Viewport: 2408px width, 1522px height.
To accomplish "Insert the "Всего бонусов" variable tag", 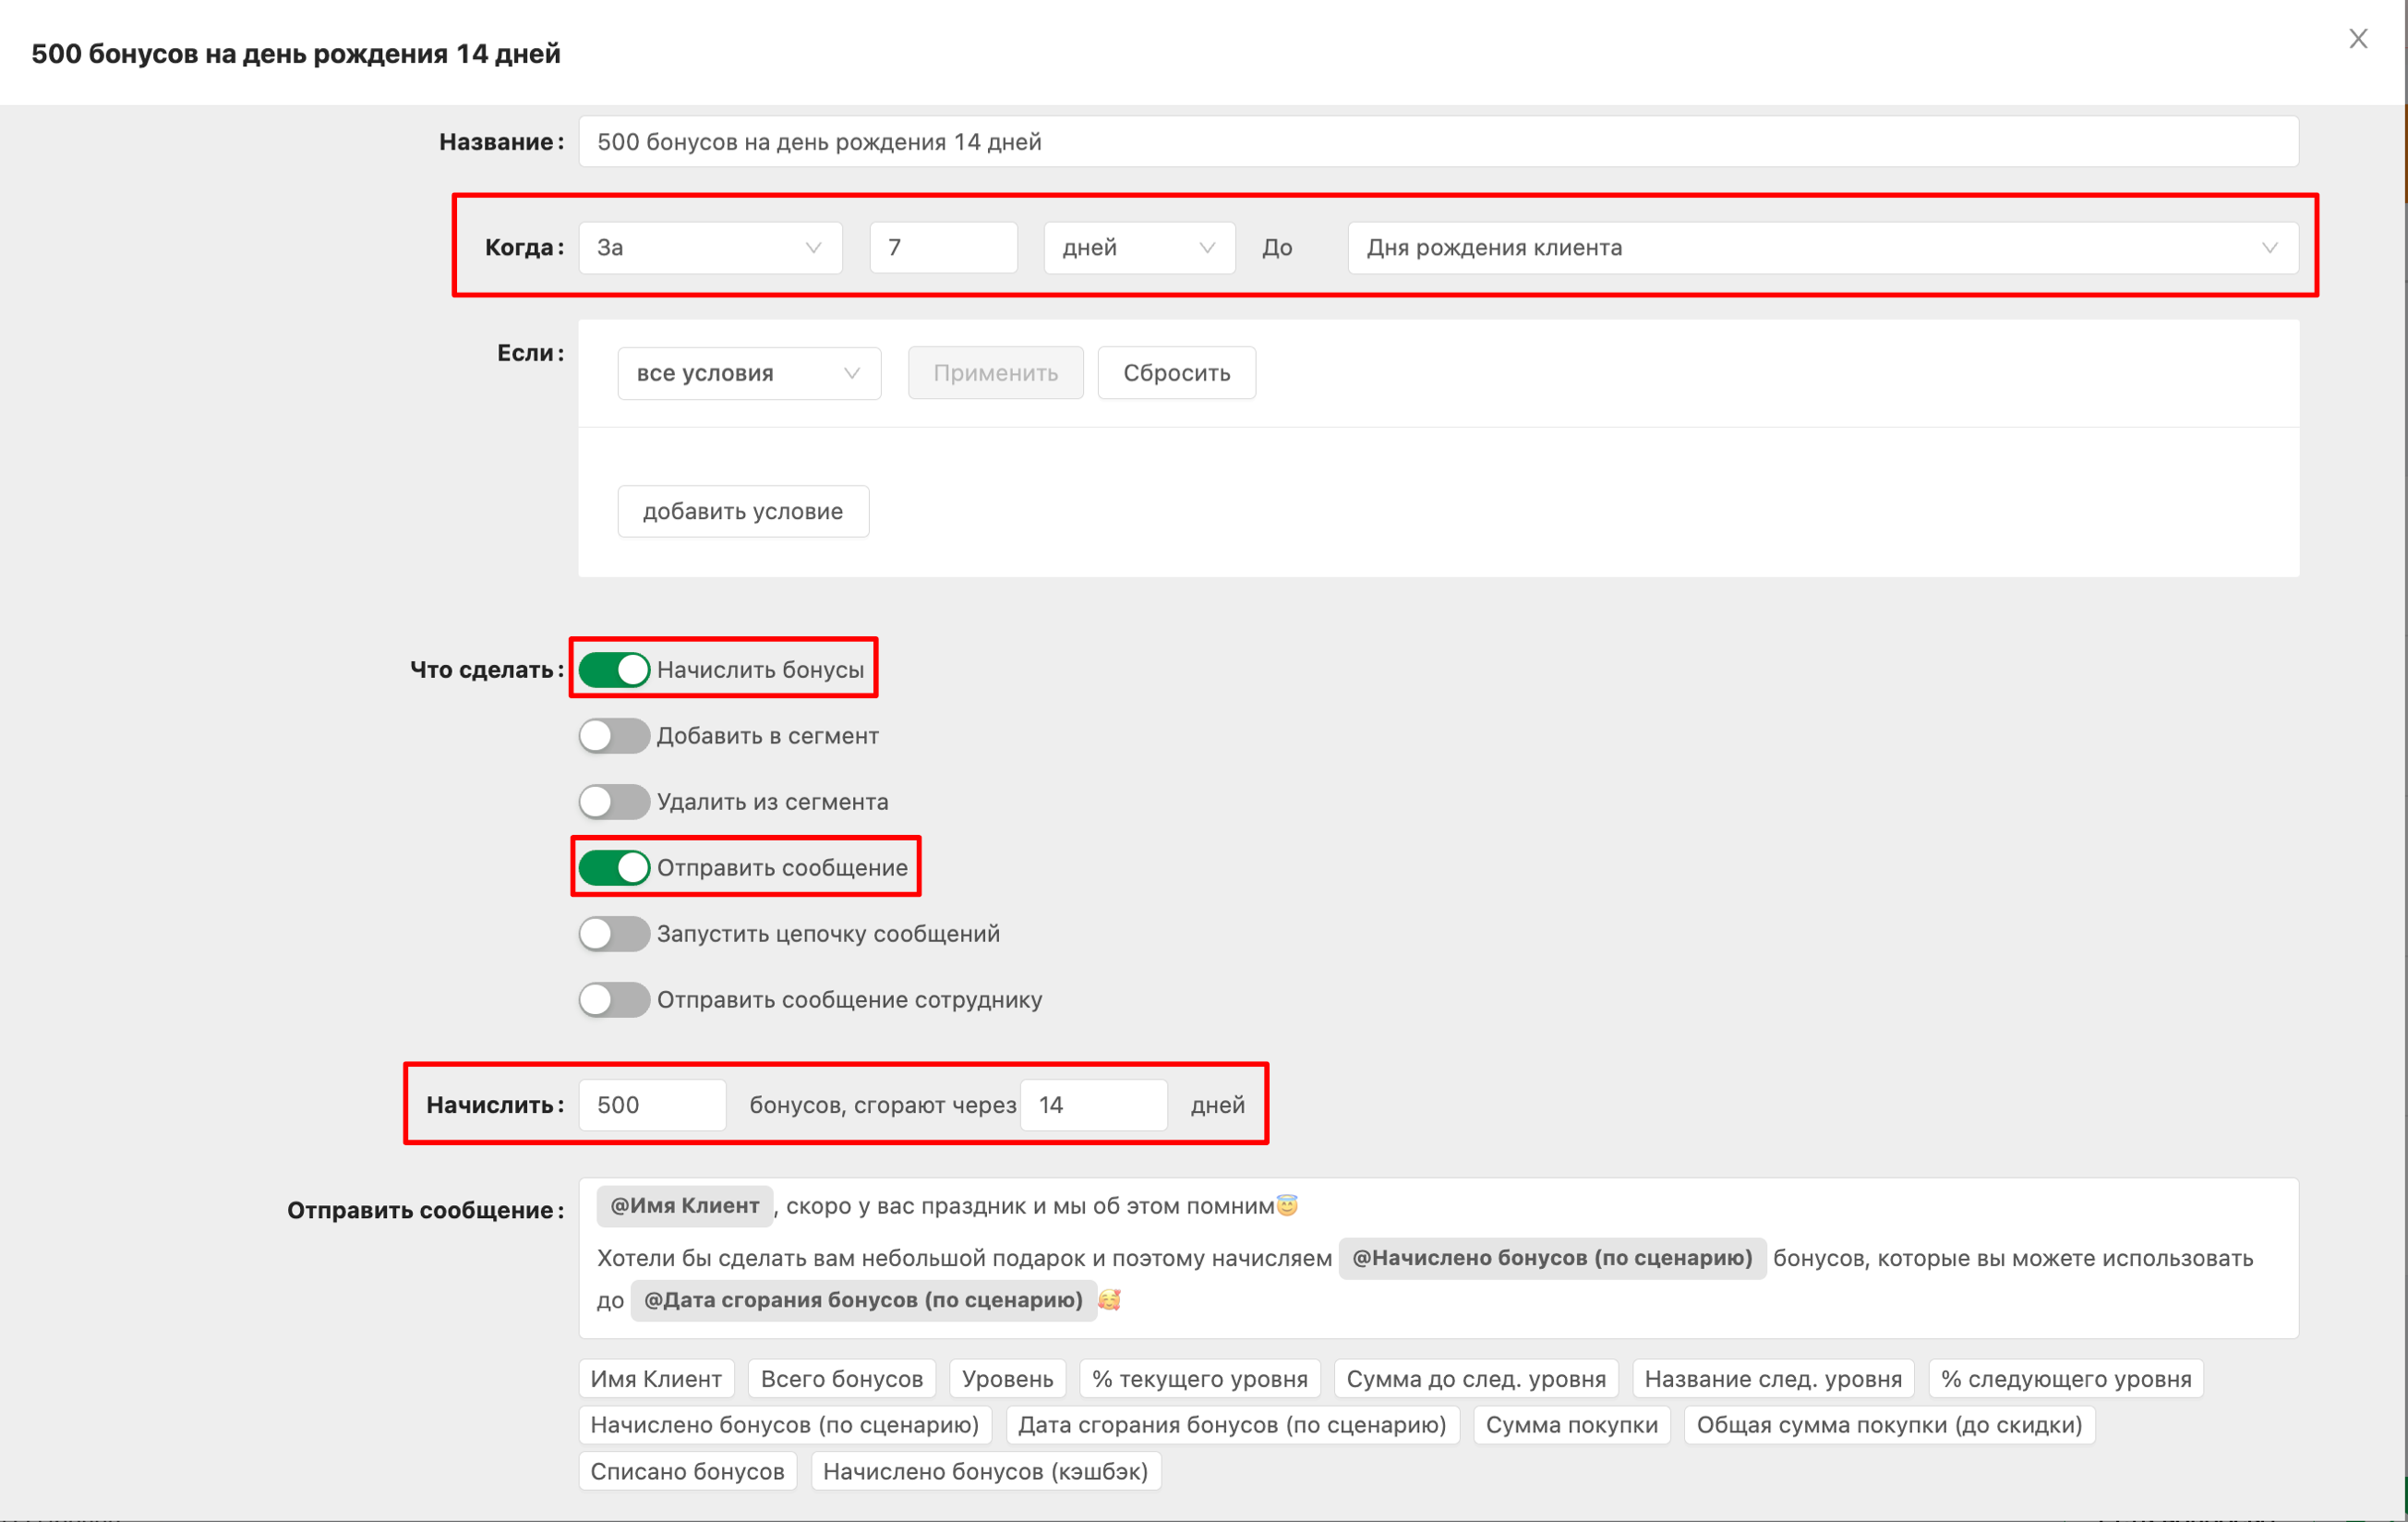I will click(842, 1378).
